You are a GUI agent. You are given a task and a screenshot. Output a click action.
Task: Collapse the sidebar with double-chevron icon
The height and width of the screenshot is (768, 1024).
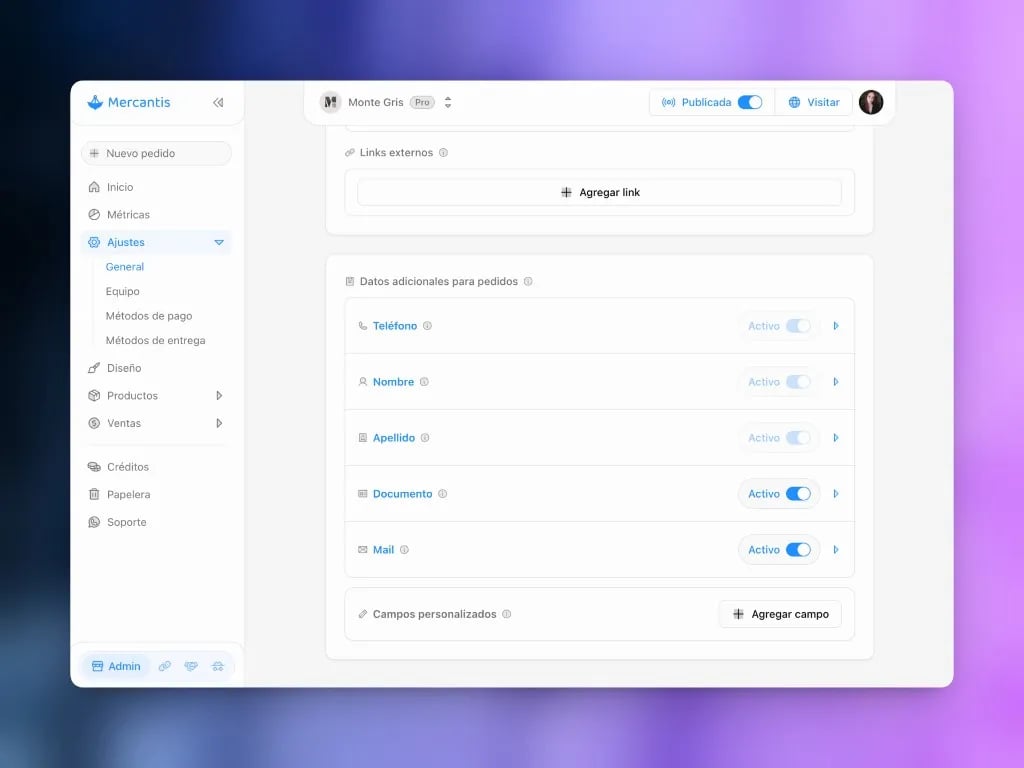click(218, 103)
